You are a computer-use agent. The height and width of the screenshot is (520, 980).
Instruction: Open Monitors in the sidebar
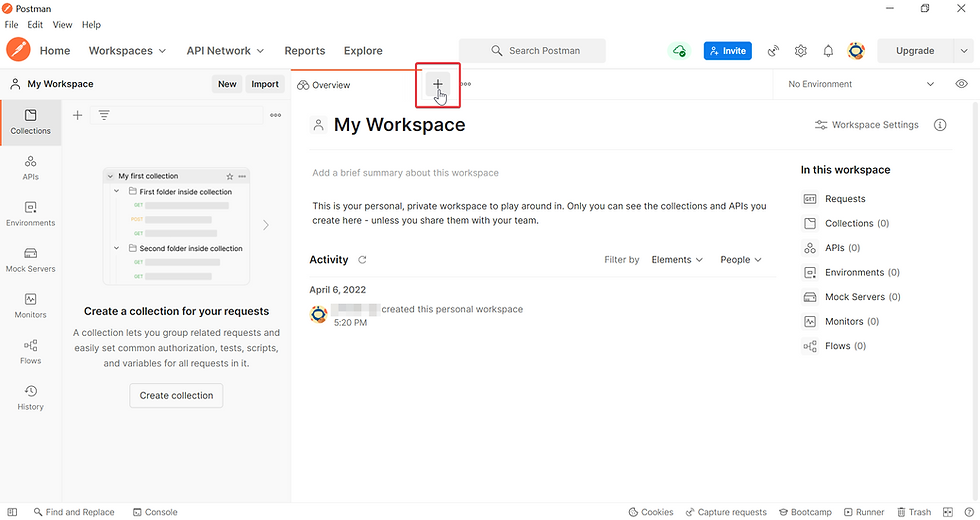click(31, 306)
